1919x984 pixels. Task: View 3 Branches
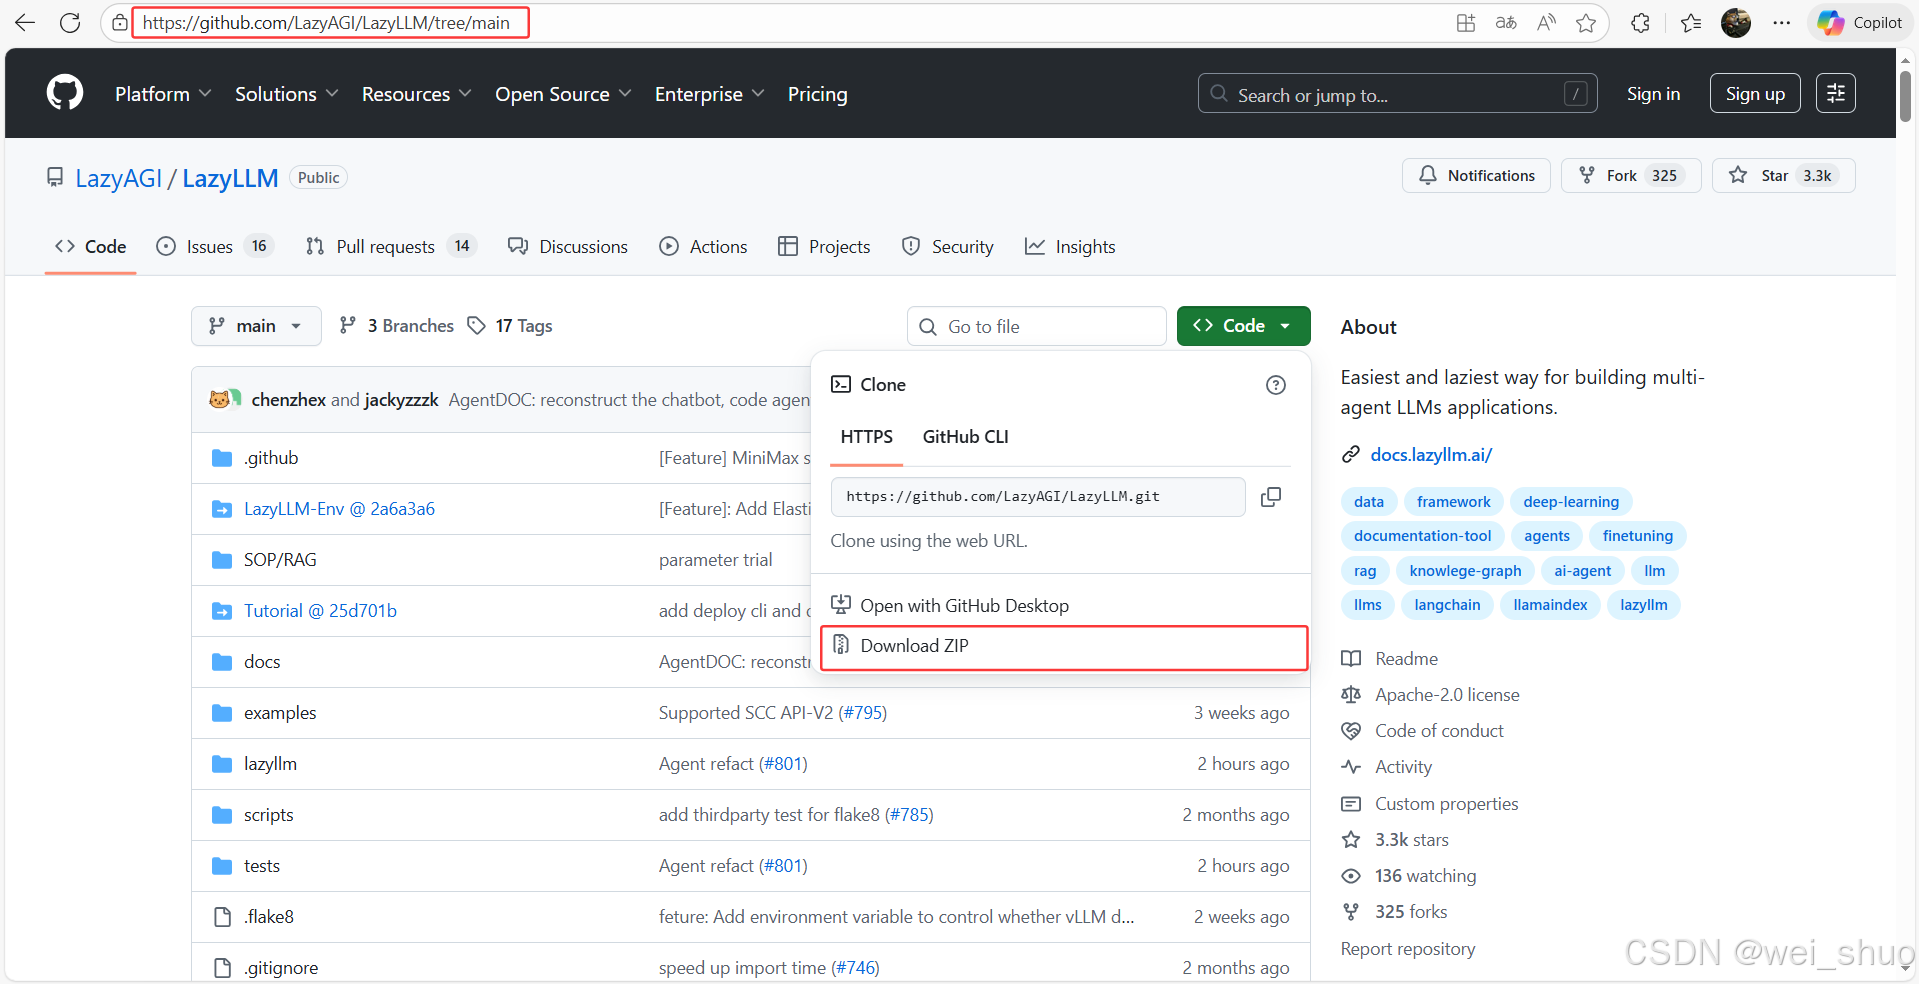pyautogui.click(x=396, y=326)
